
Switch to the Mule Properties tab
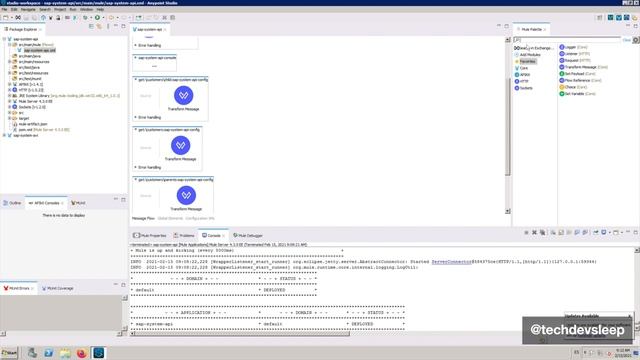(x=150, y=236)
